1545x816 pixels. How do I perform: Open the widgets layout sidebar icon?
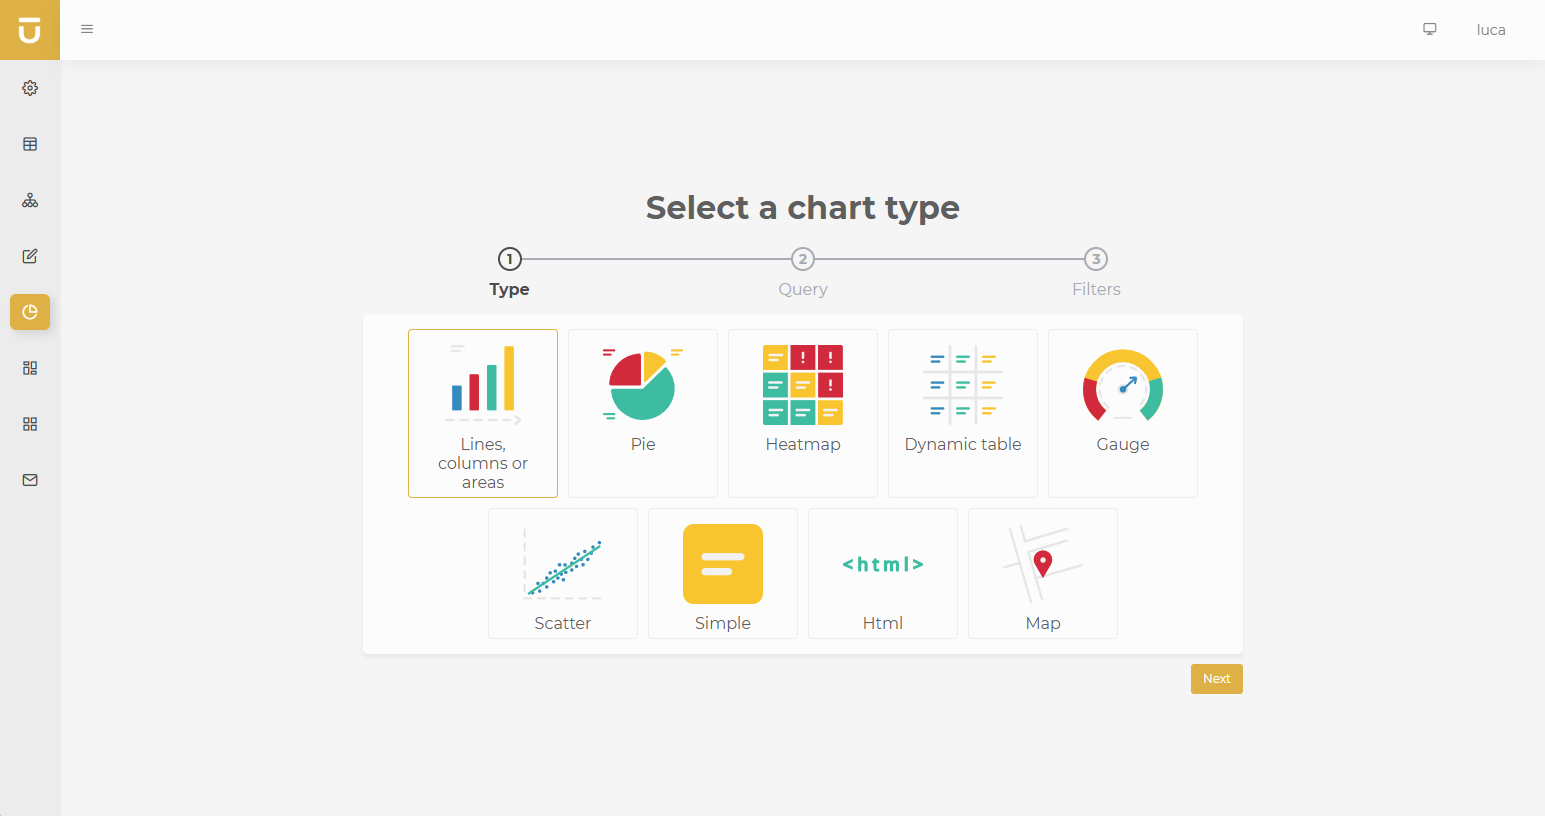(x=30, y=368)
